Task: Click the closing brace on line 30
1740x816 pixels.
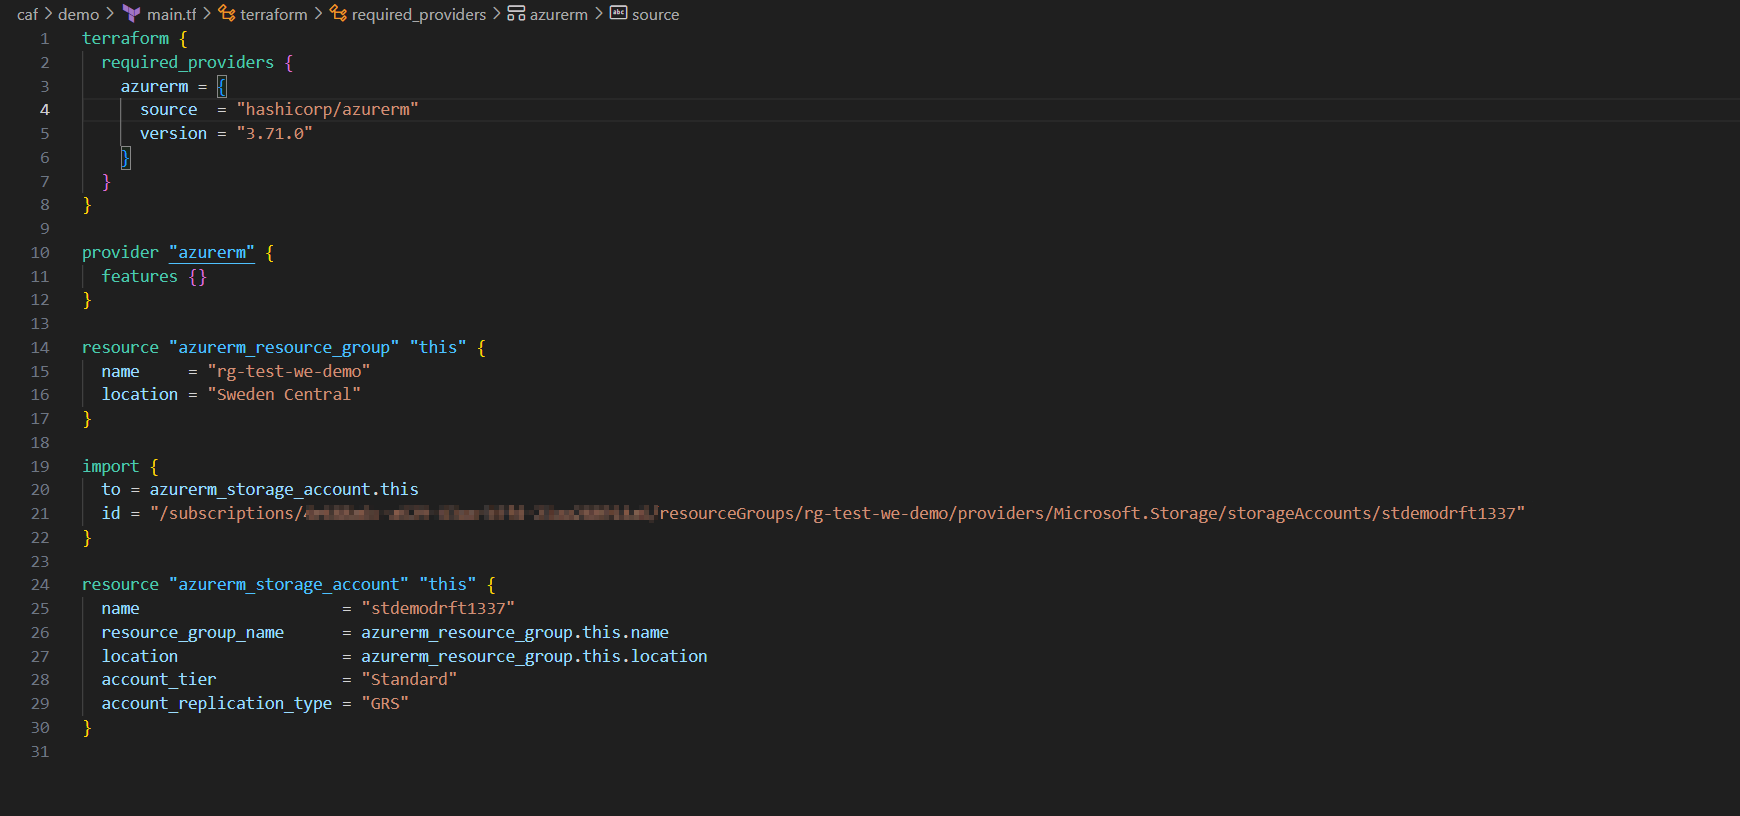Action: click(87, 727)
